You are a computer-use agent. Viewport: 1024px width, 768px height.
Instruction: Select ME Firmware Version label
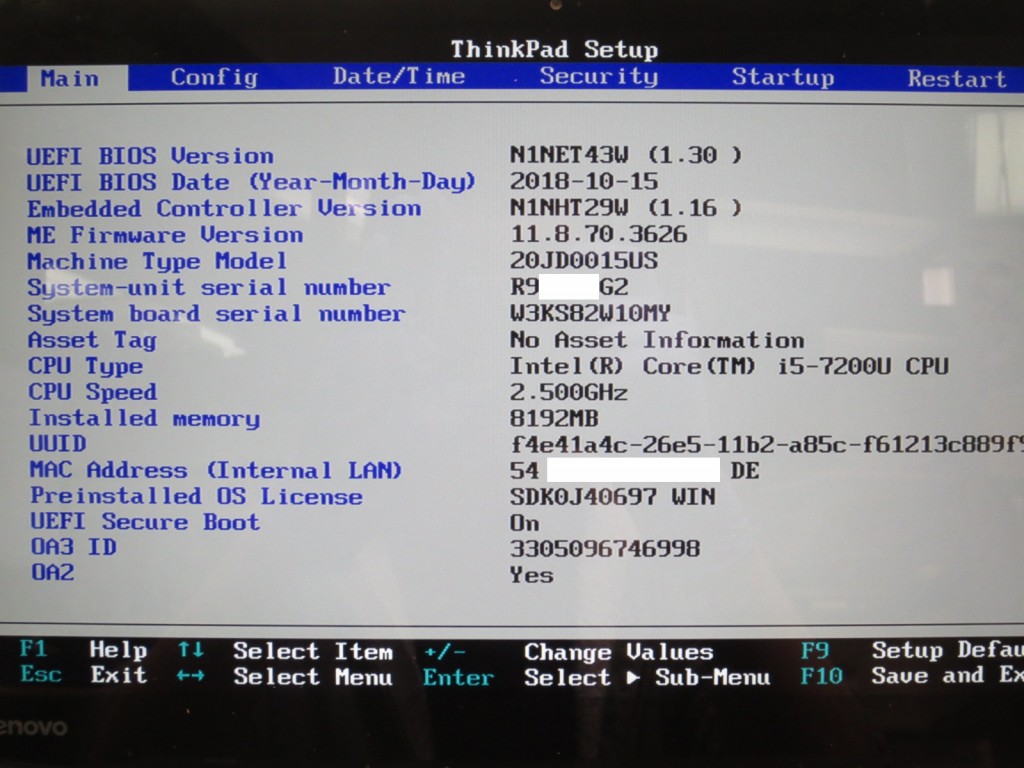click(165, 234)
